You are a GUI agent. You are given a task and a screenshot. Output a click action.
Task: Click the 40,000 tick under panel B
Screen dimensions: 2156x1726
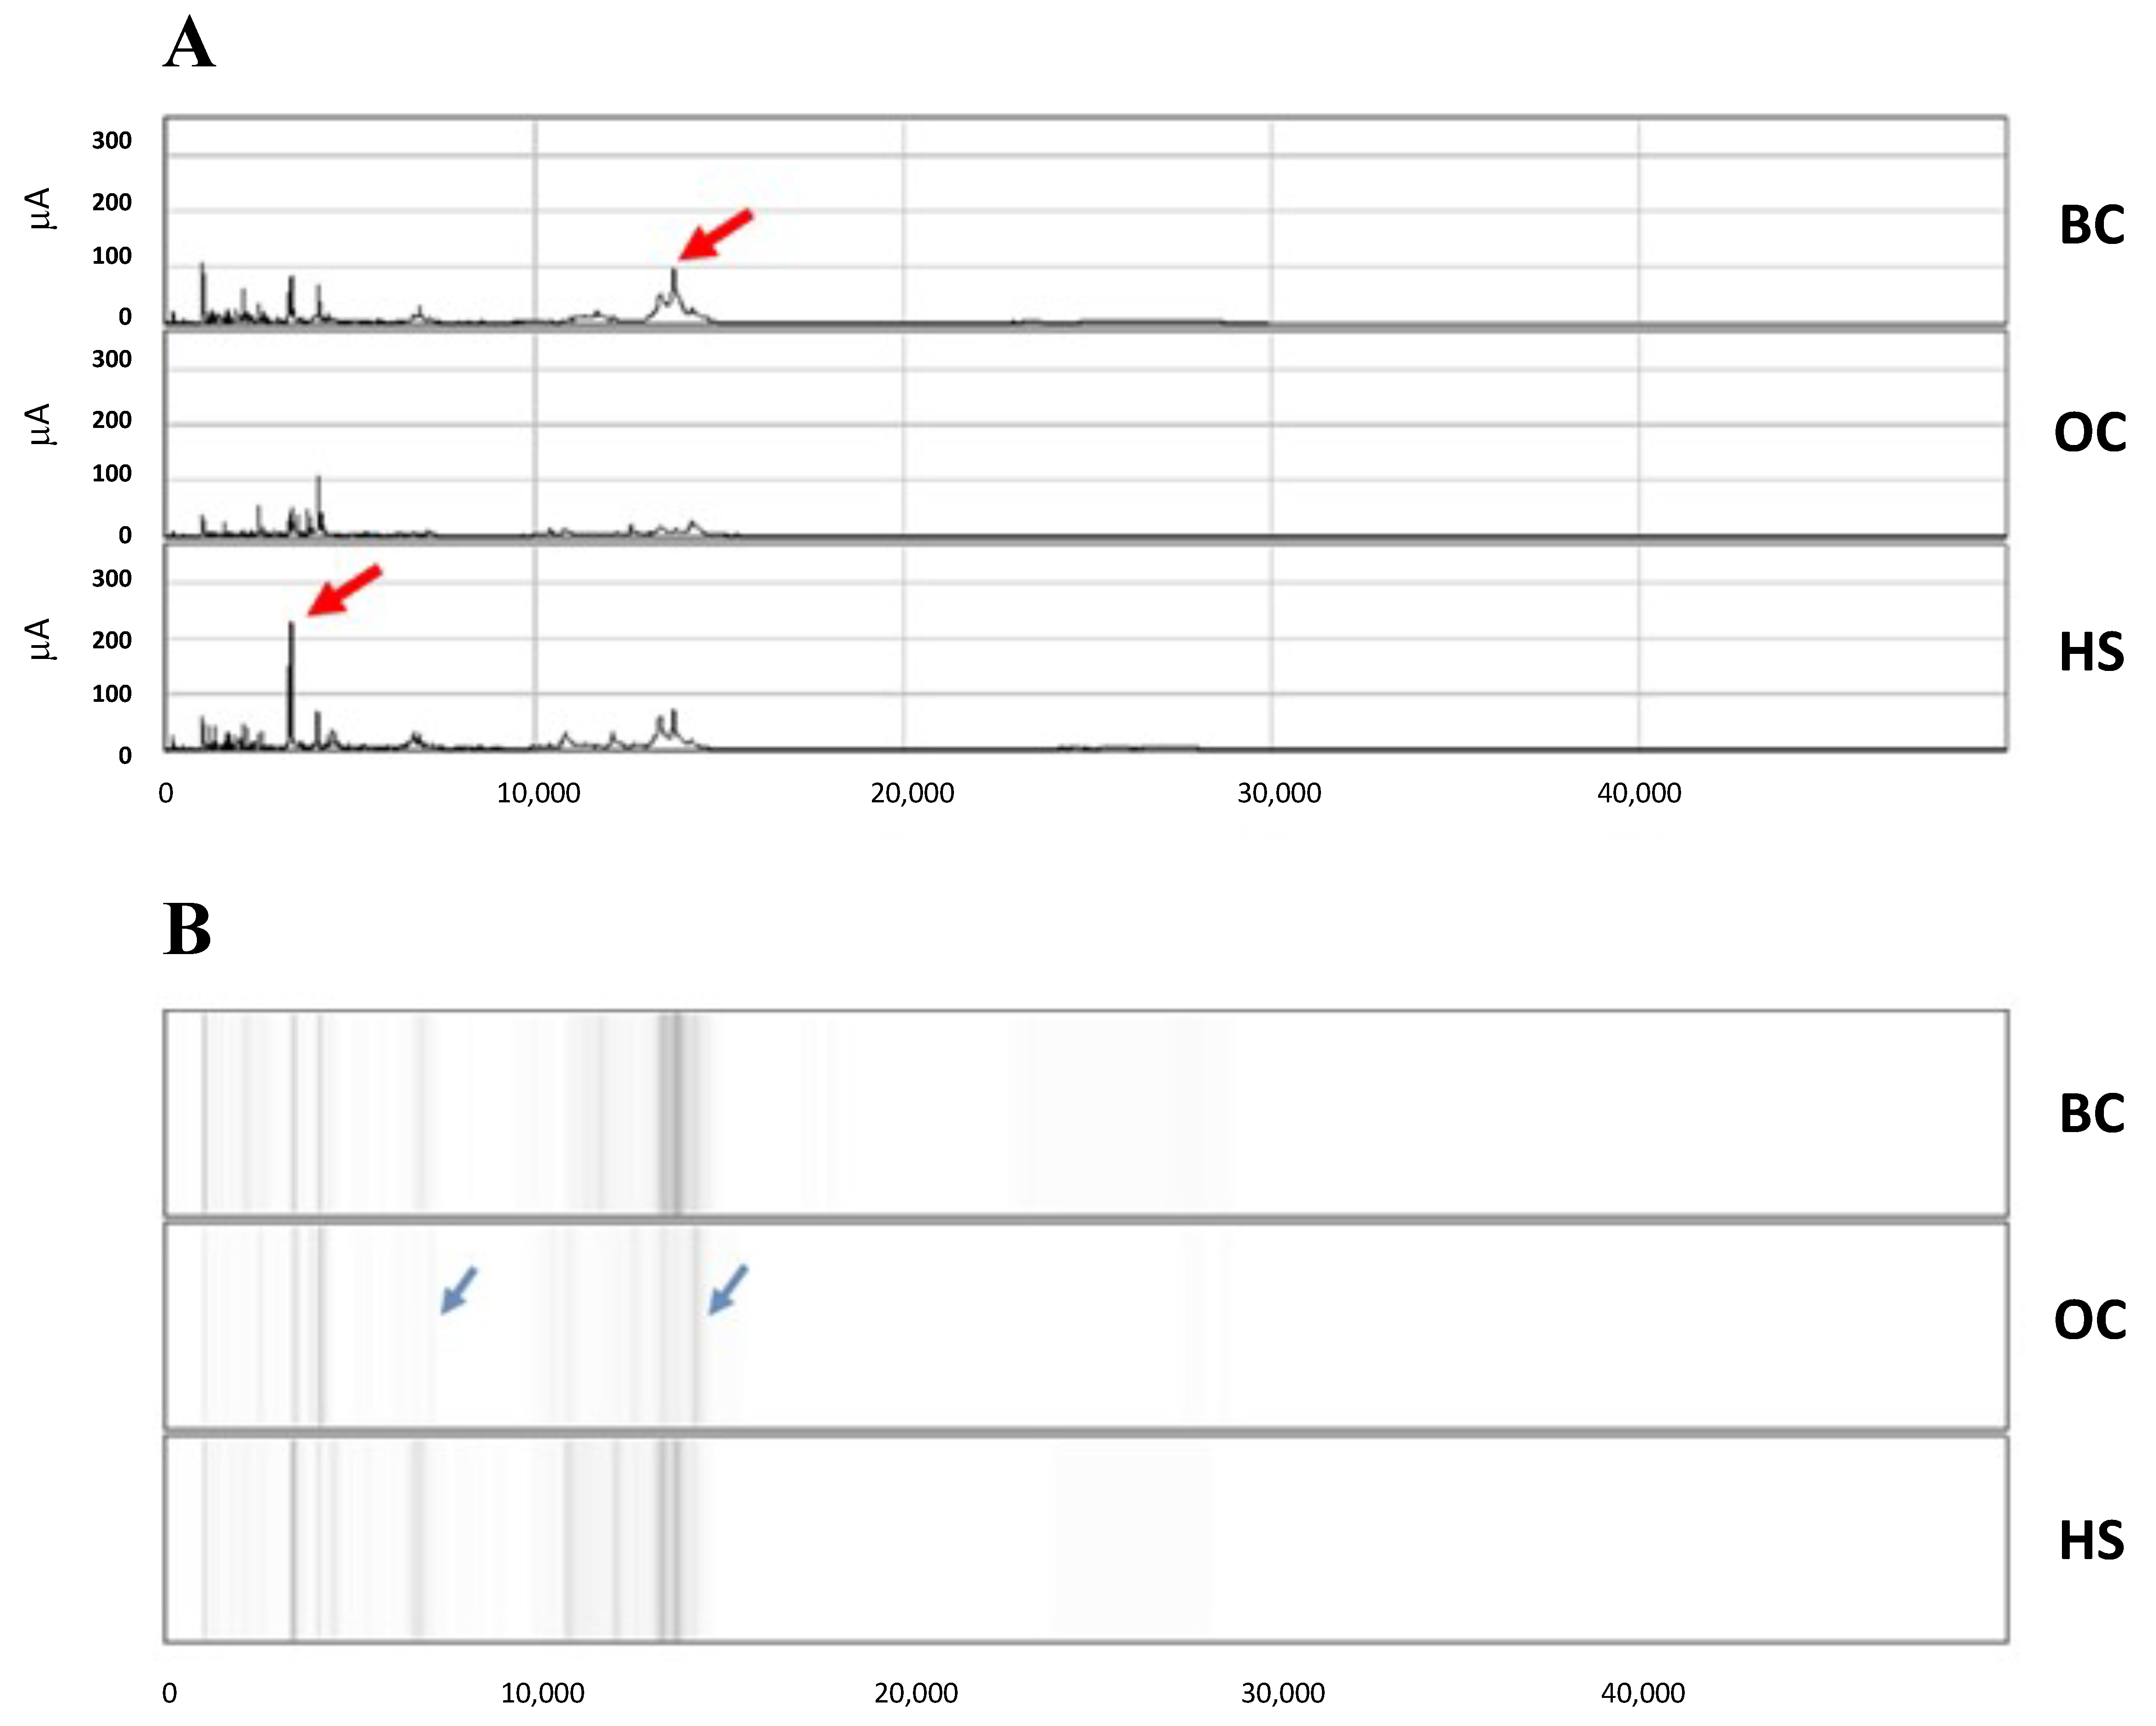coord(1643,1693)
